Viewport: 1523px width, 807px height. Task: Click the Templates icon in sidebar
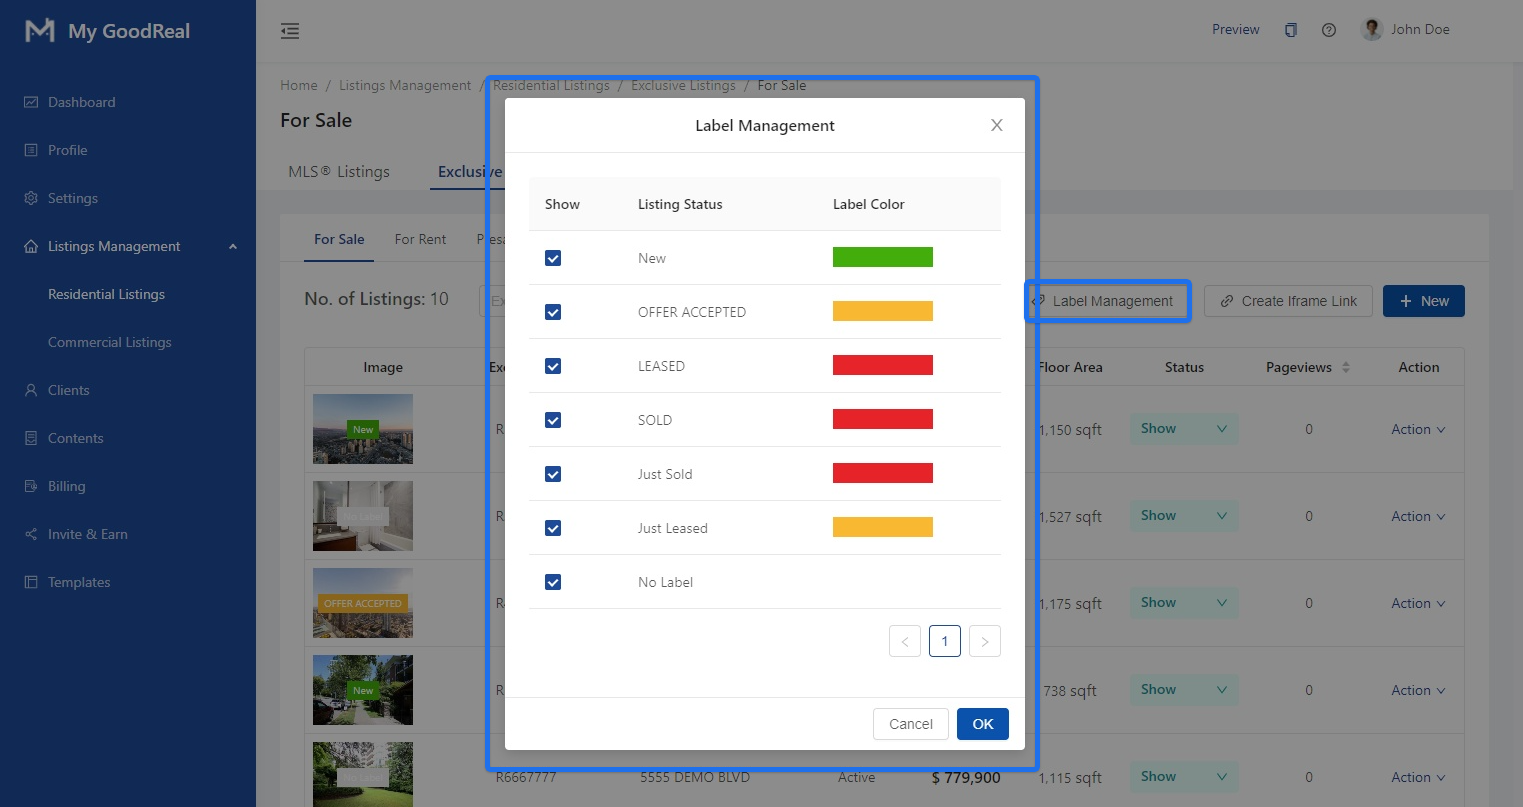[31, 582]
